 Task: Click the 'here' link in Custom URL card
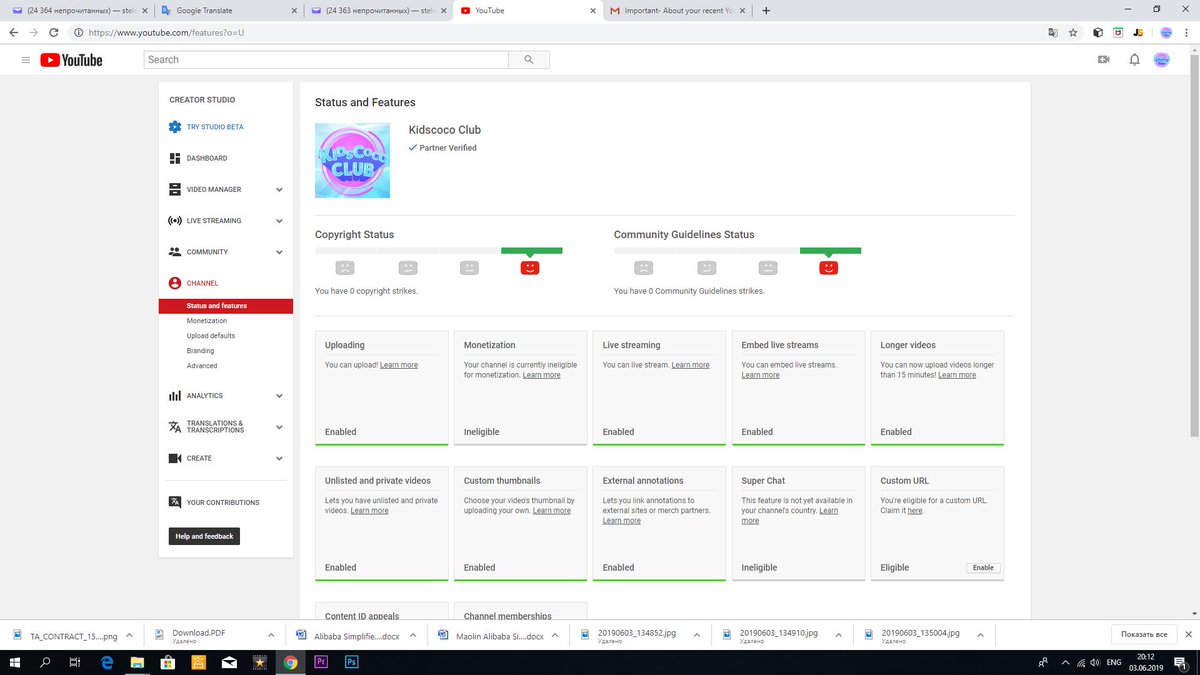point(915,510)
